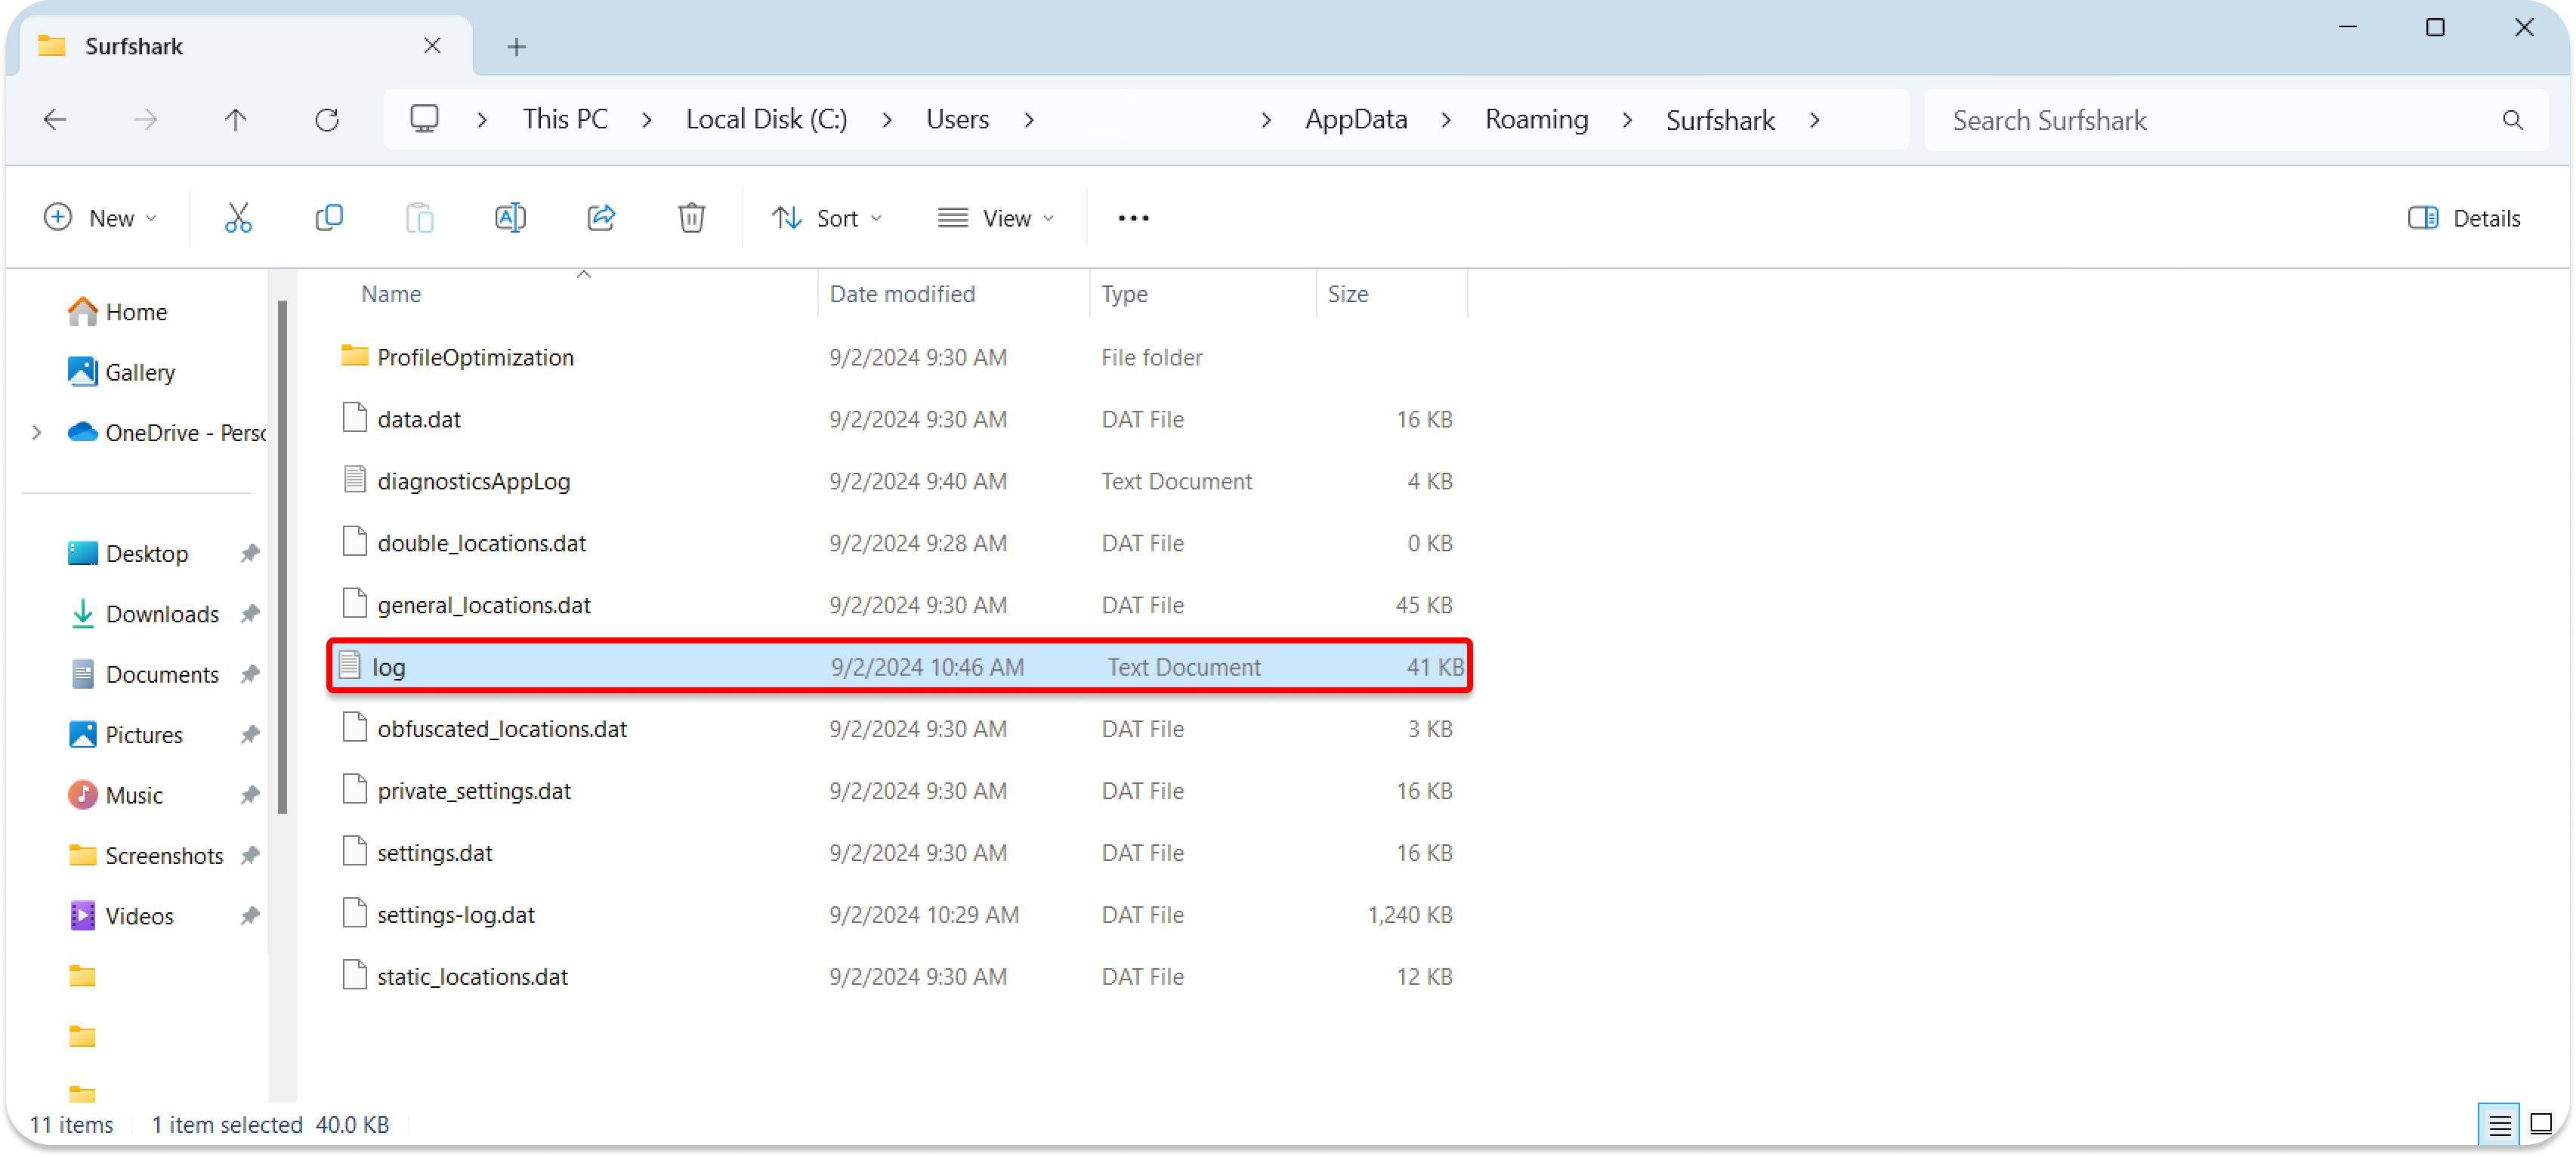Image resolution: width=2576 pixels, height=1157 pixels.
Task: Switch to large thumbnails view in status bar
Action: [x=2541, y=1124]
